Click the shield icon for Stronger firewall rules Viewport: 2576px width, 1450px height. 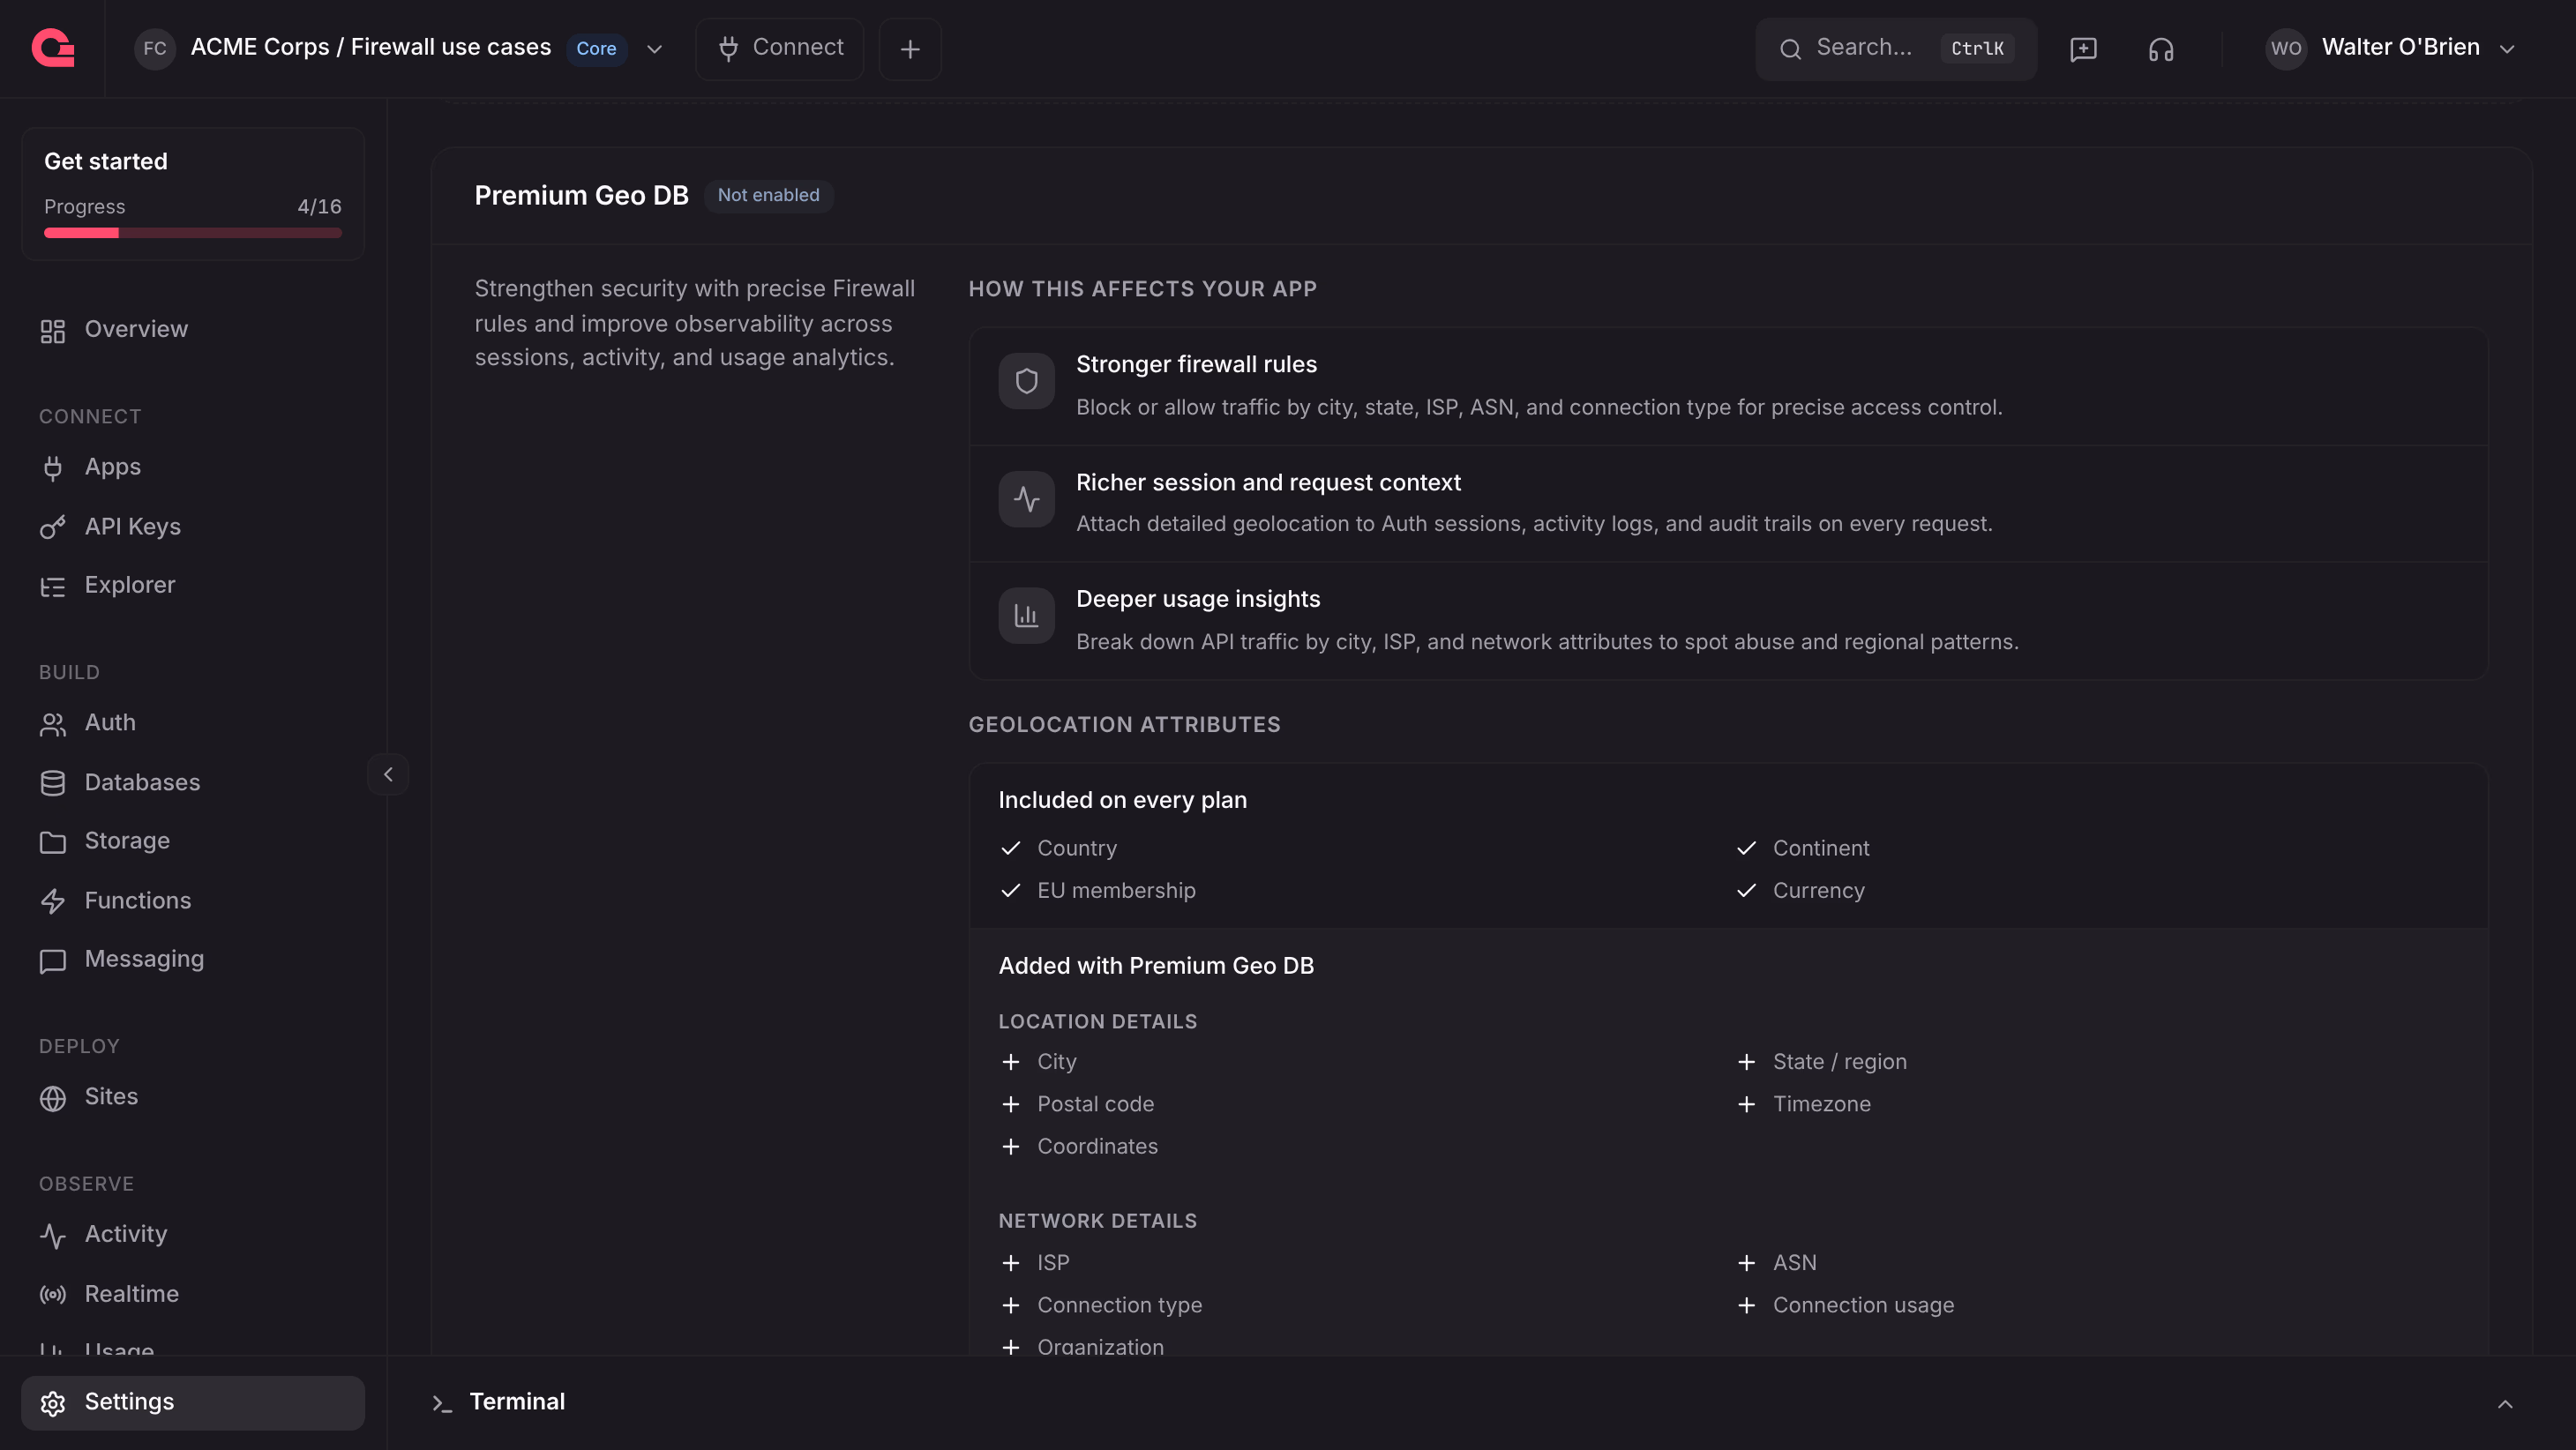(x=1026, y=381)
